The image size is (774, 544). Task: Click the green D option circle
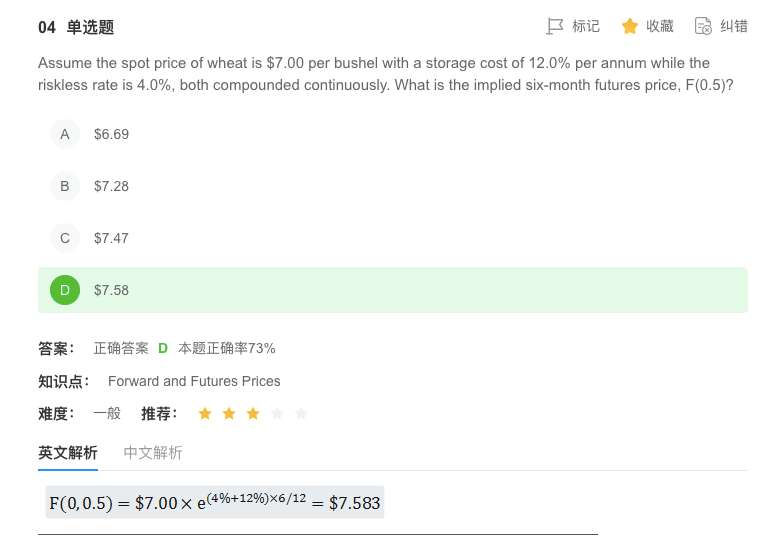pos(65,290)
